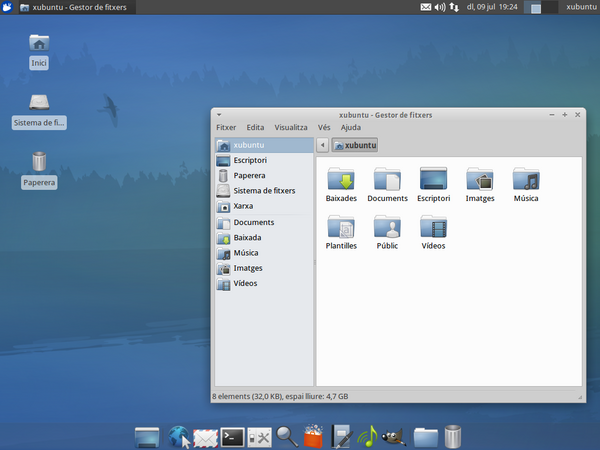Click the xubuntu path bar button

point(355,145)
